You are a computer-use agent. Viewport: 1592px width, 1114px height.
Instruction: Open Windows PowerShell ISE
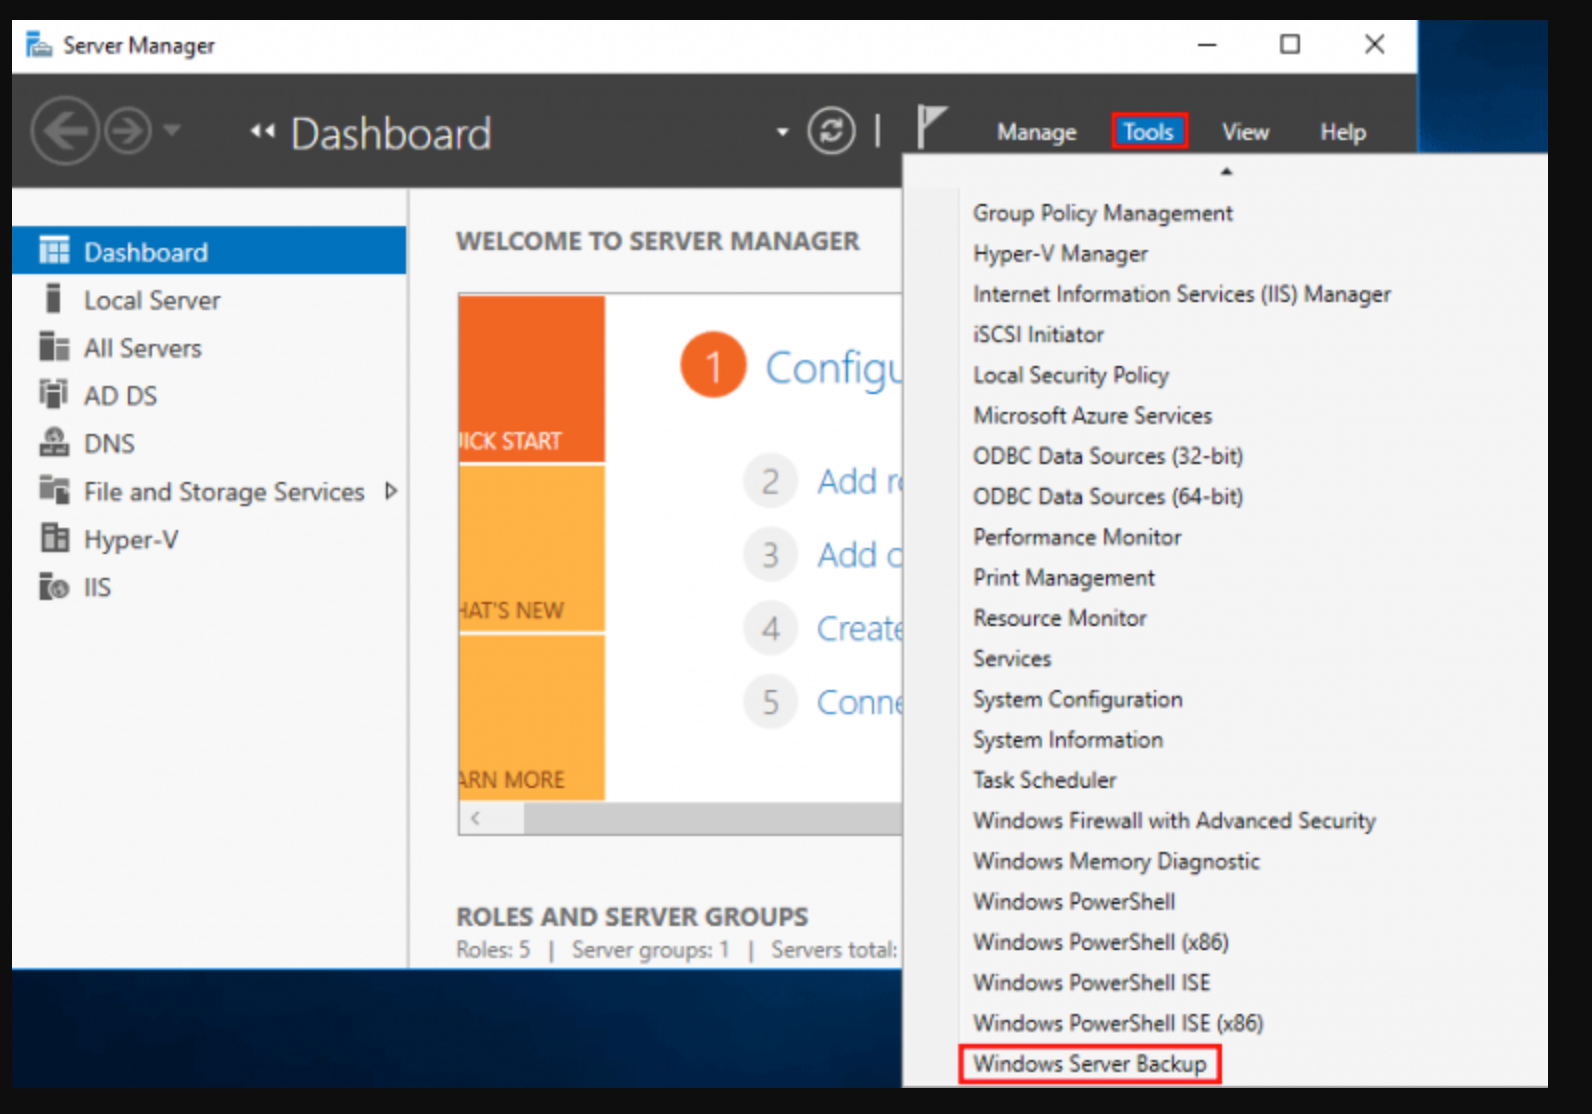(1091, 983)
